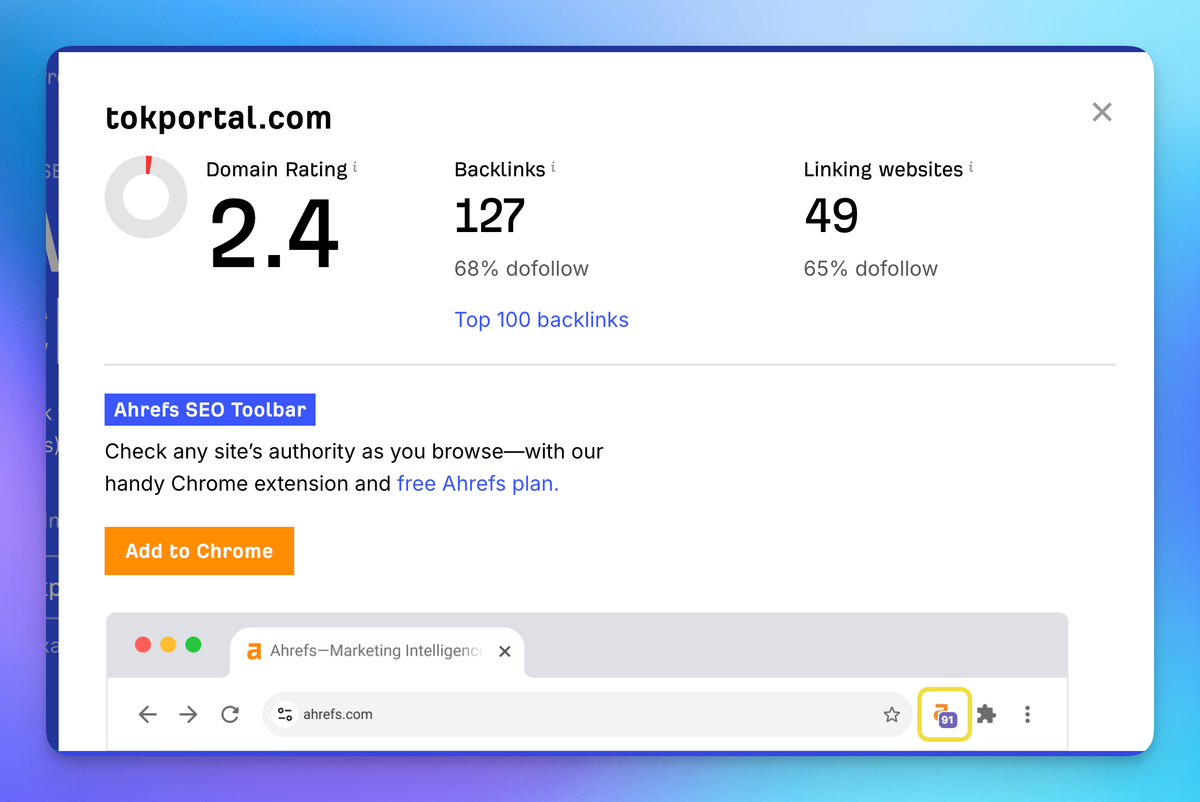The image size is (1200, 802).
Task: Click the 68% dofollow text
Action: (x=521, y=268)
